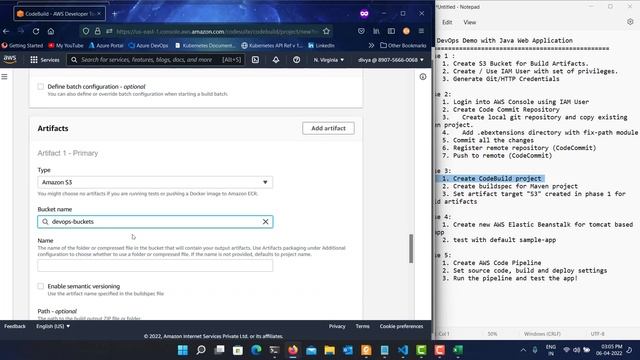The width and height of the screenshot is (640, 360).
Task: Open AWS CloudShell icon
Action: (x=256, y=60)
